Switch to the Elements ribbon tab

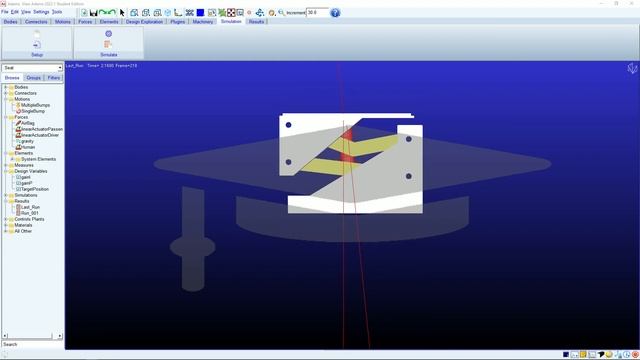click(x=109, y=22)
